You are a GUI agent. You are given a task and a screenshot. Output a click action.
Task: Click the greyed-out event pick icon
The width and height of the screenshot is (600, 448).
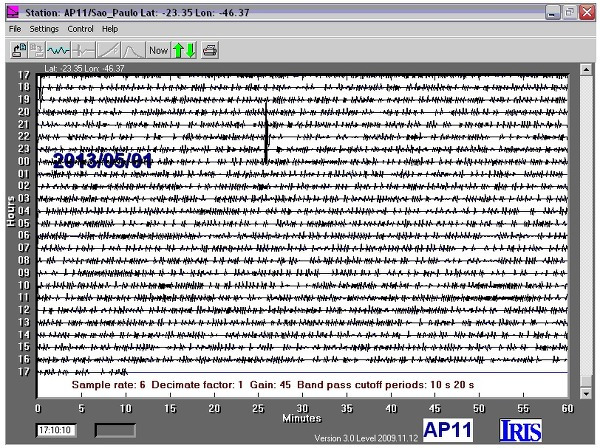pos(83,50)
